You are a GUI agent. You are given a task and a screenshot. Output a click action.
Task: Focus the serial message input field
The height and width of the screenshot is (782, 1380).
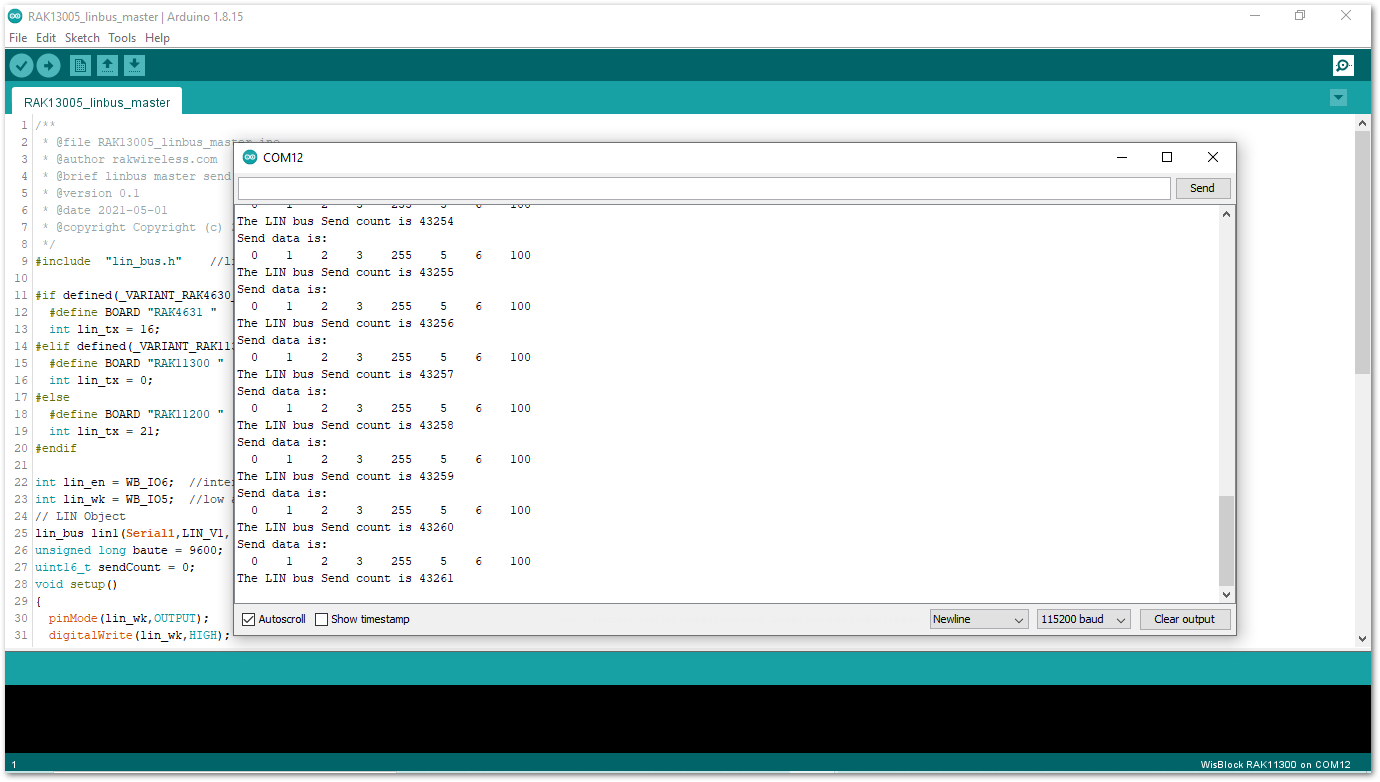704,188
